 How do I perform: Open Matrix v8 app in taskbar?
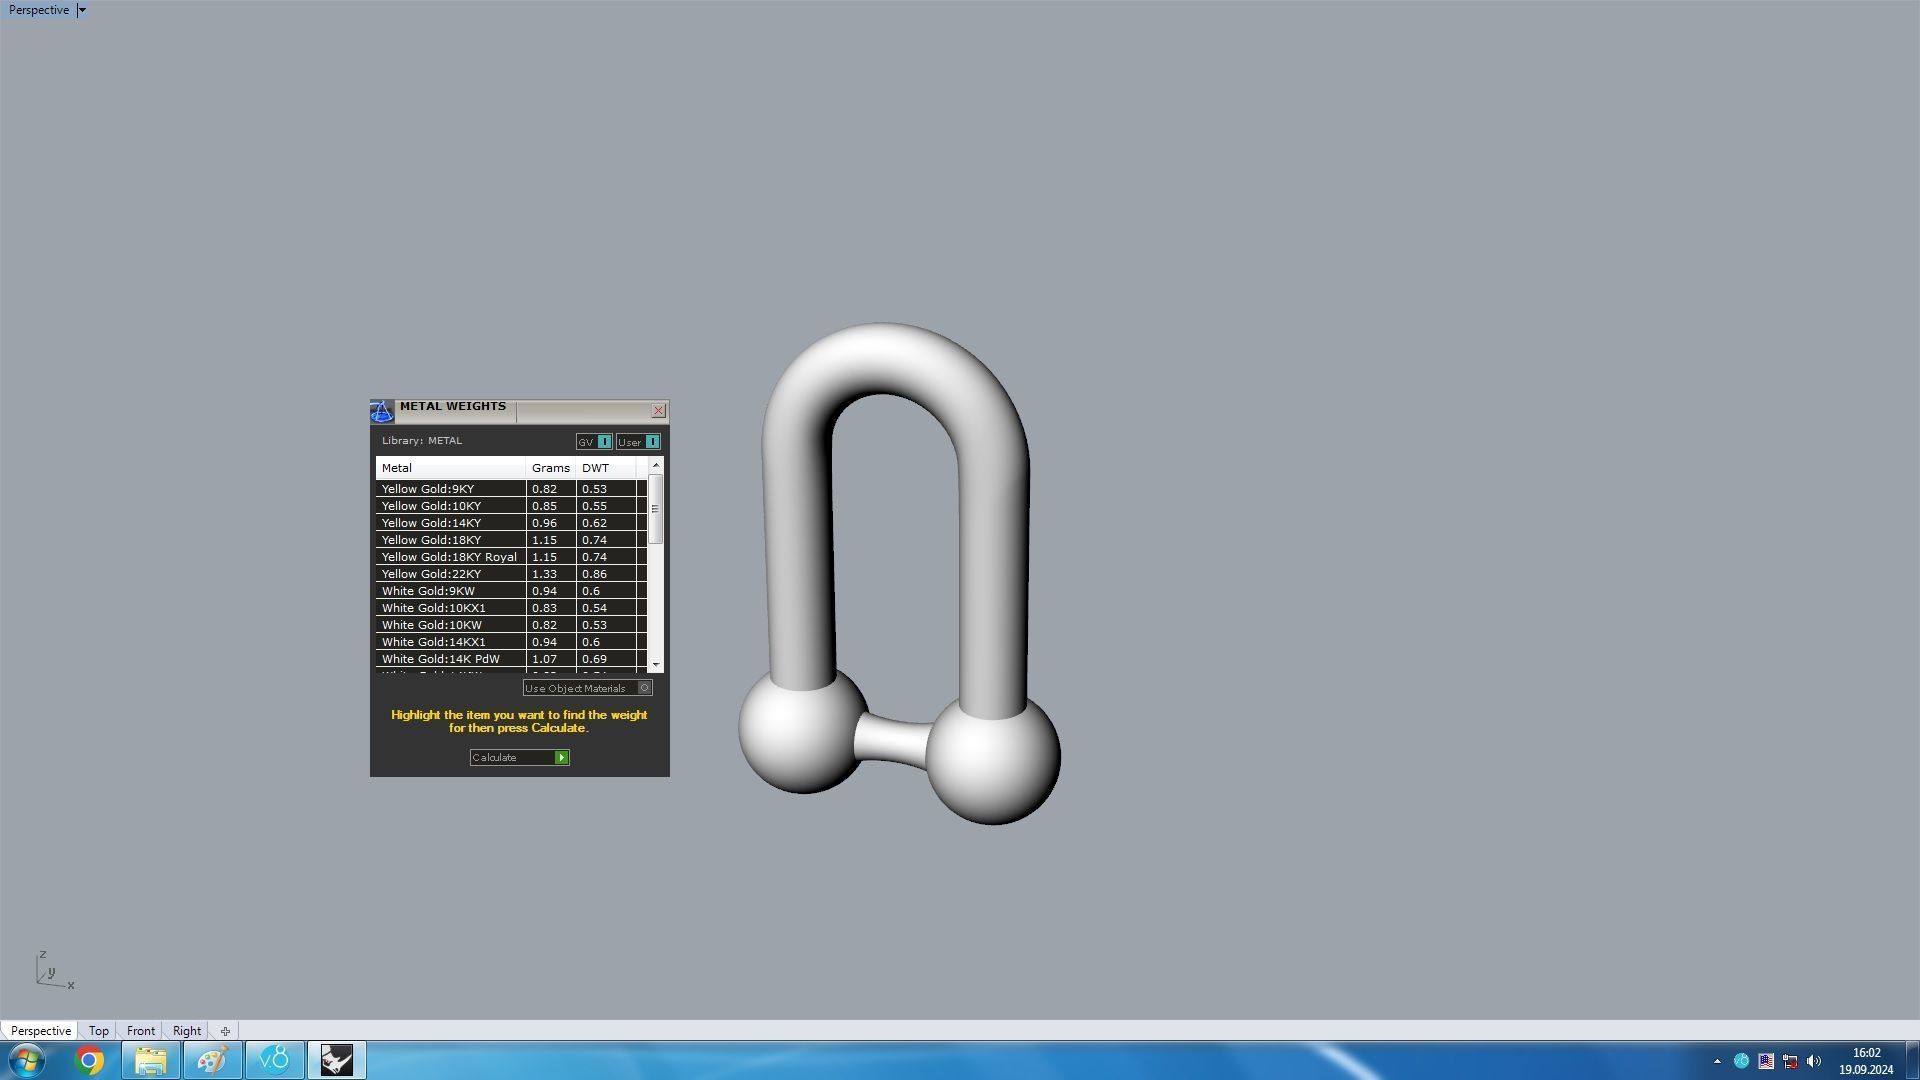coord(274,1060)
